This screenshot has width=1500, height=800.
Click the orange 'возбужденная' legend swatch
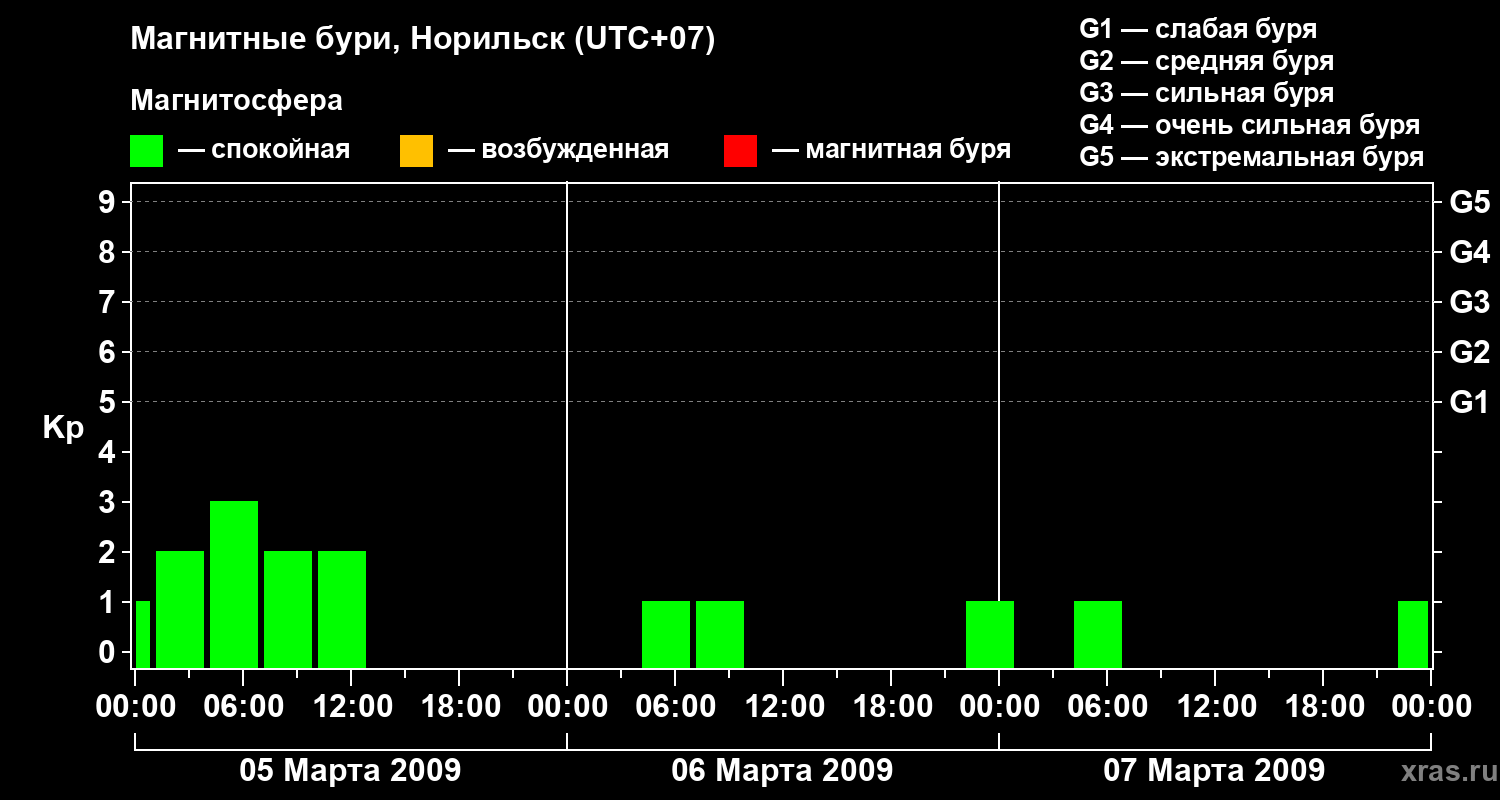pyautogui.click(x=416, y=151)
